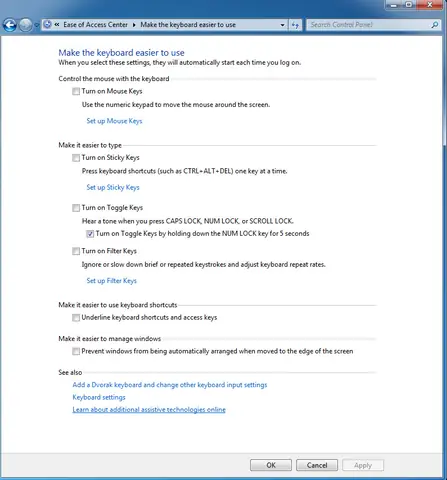Click 'When you select these settings' description text

point(180,63)
